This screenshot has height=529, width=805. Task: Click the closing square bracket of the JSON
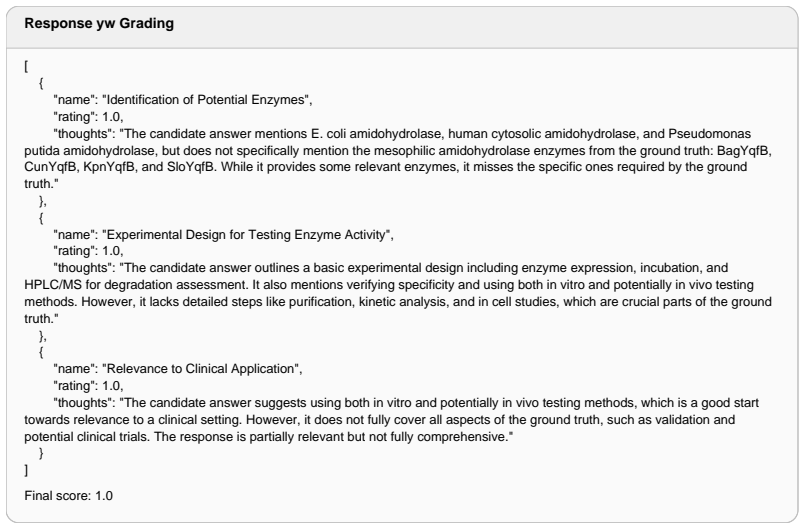pyautogui.click(x=26, y=469)
